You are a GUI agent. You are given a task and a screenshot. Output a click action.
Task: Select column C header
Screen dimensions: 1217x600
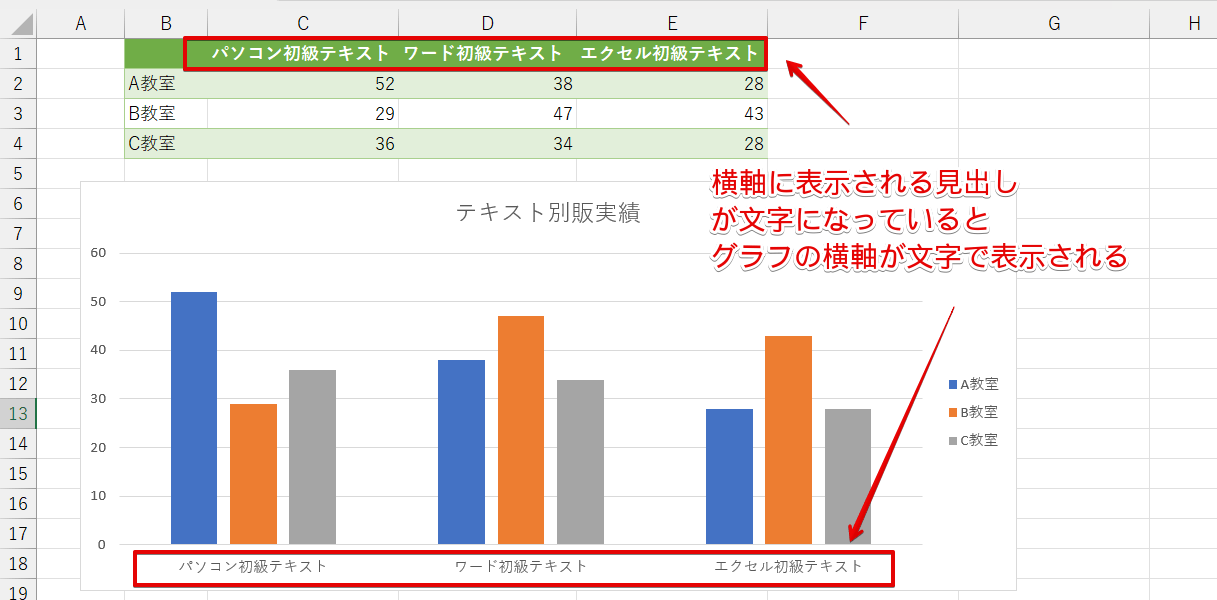[x=302, y=23]
